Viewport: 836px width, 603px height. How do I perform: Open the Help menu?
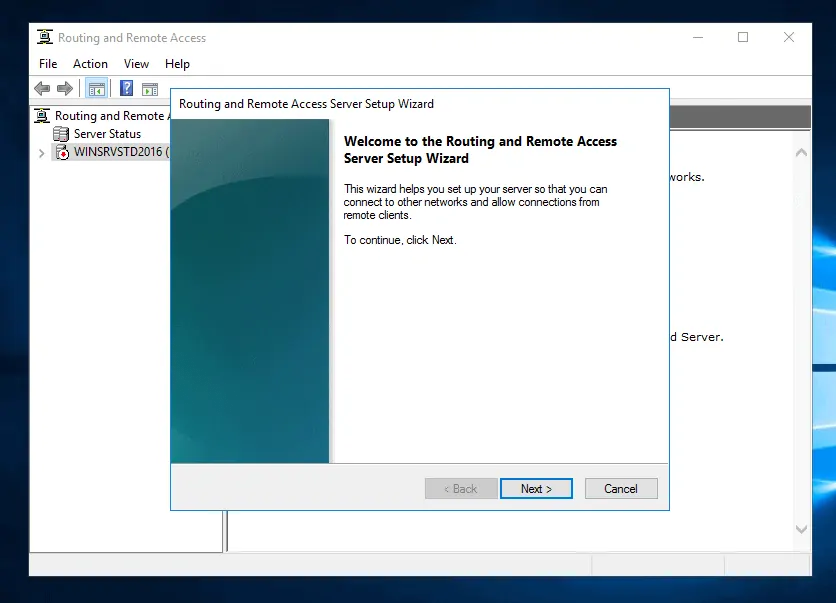(x=177, y=64)
